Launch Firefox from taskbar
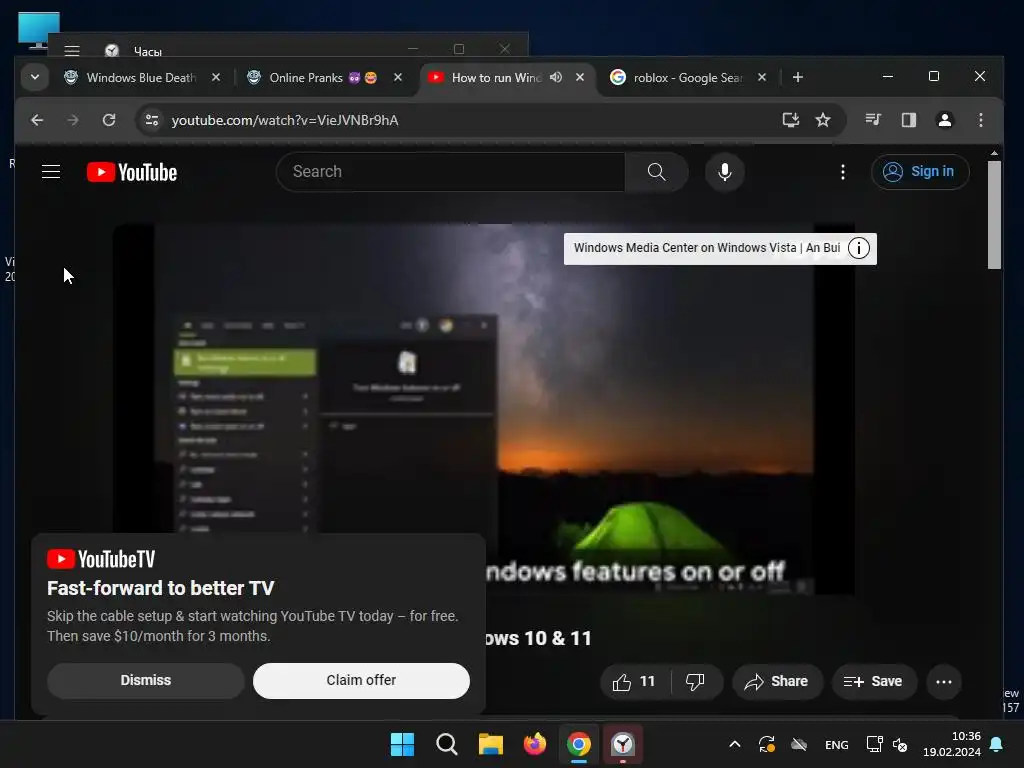Viewport: 1024px width, 768px height. 534,744
